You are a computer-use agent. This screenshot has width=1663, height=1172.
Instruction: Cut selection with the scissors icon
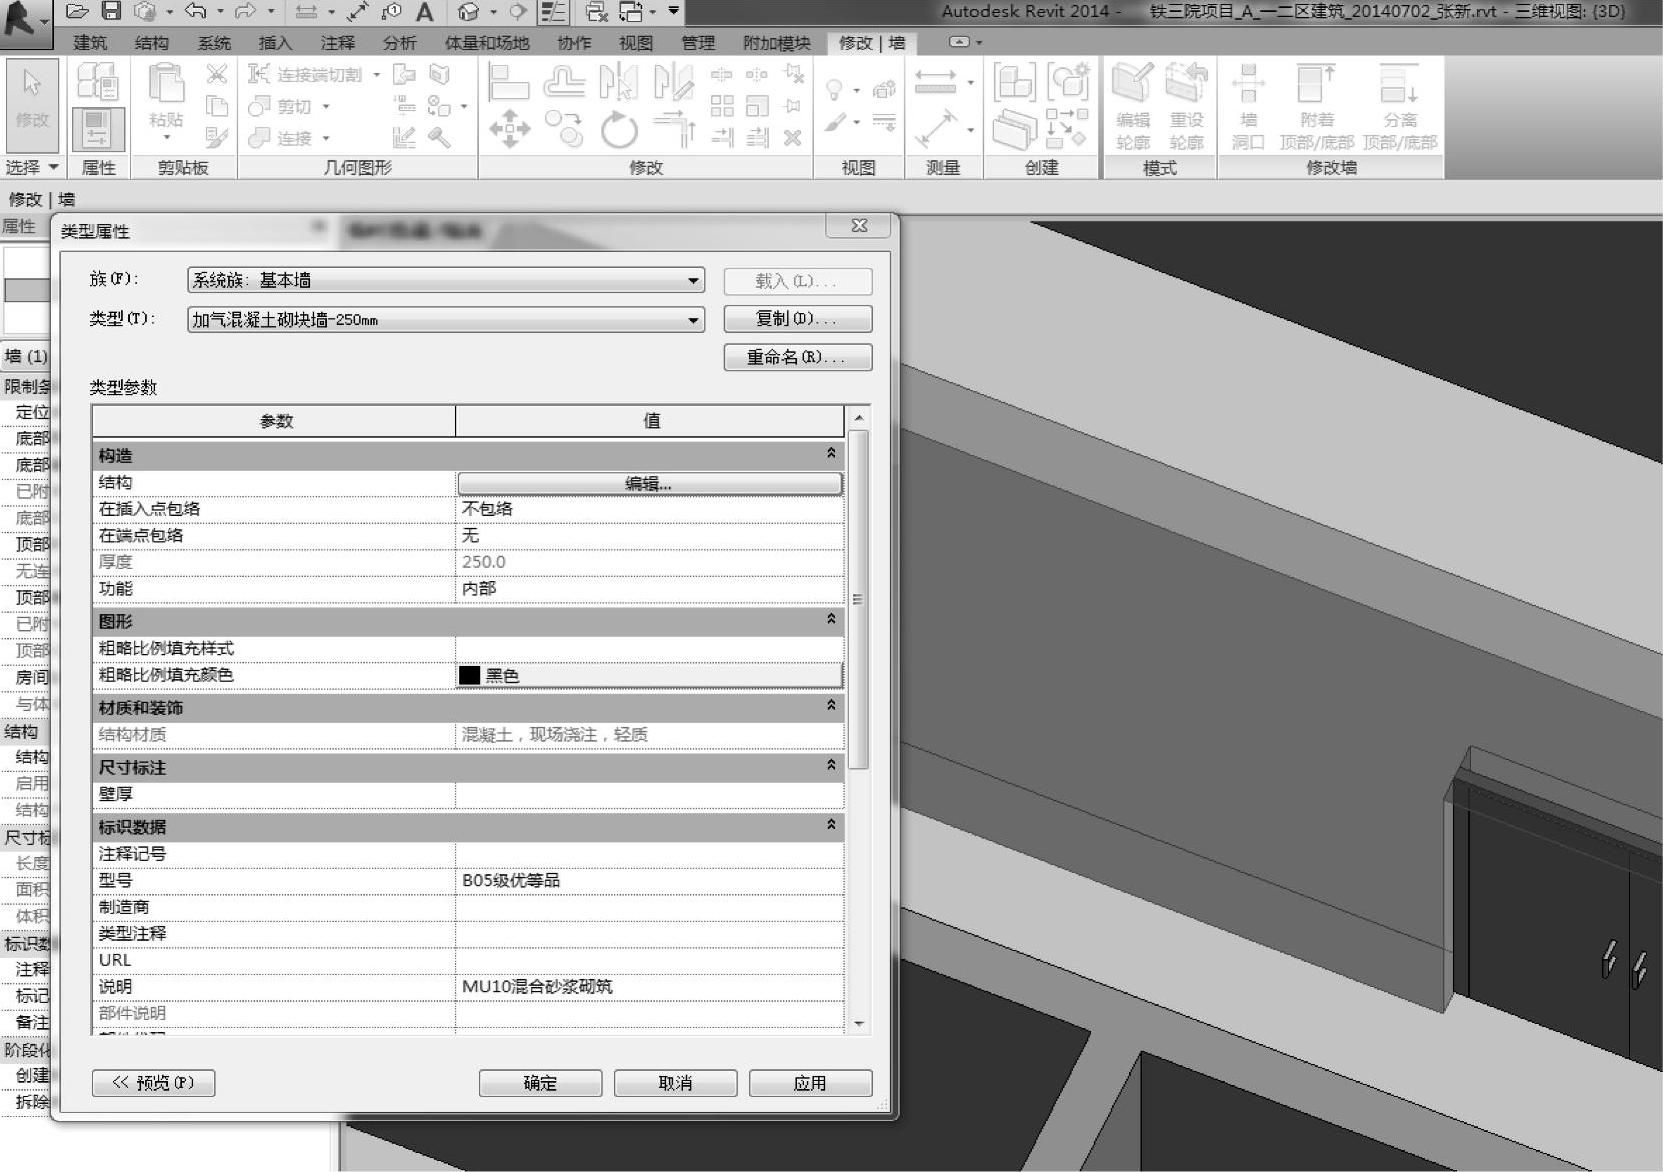[217, 74]
